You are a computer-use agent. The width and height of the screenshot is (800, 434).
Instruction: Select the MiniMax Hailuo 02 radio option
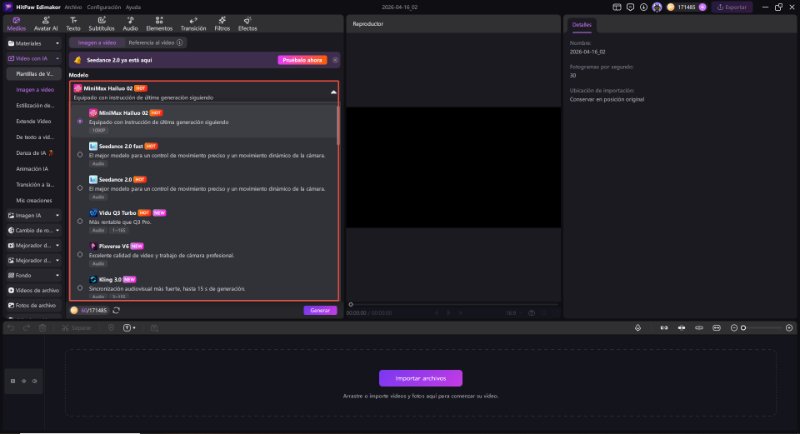[80, 121]
